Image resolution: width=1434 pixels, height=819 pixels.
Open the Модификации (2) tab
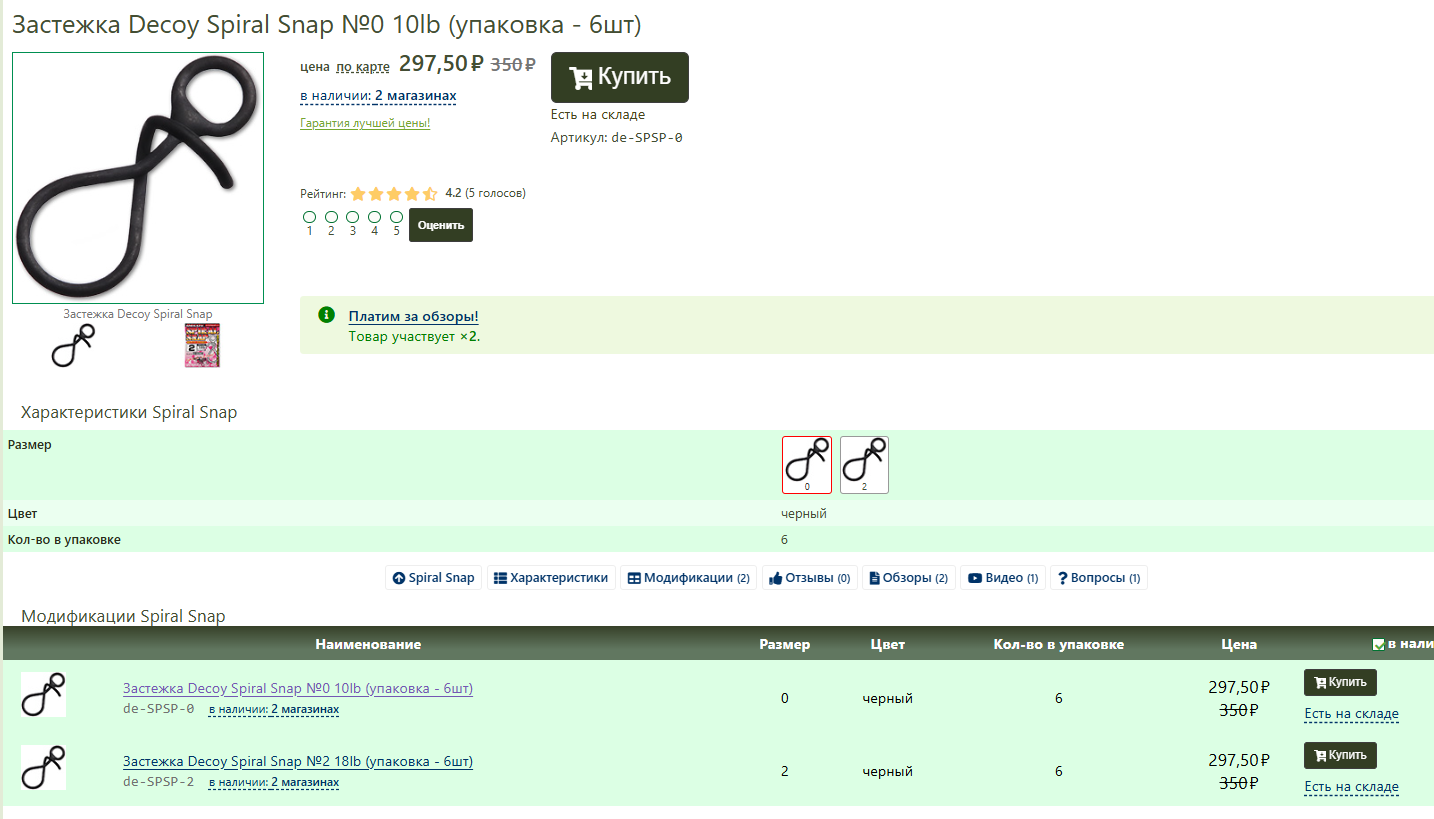(689, 578)
